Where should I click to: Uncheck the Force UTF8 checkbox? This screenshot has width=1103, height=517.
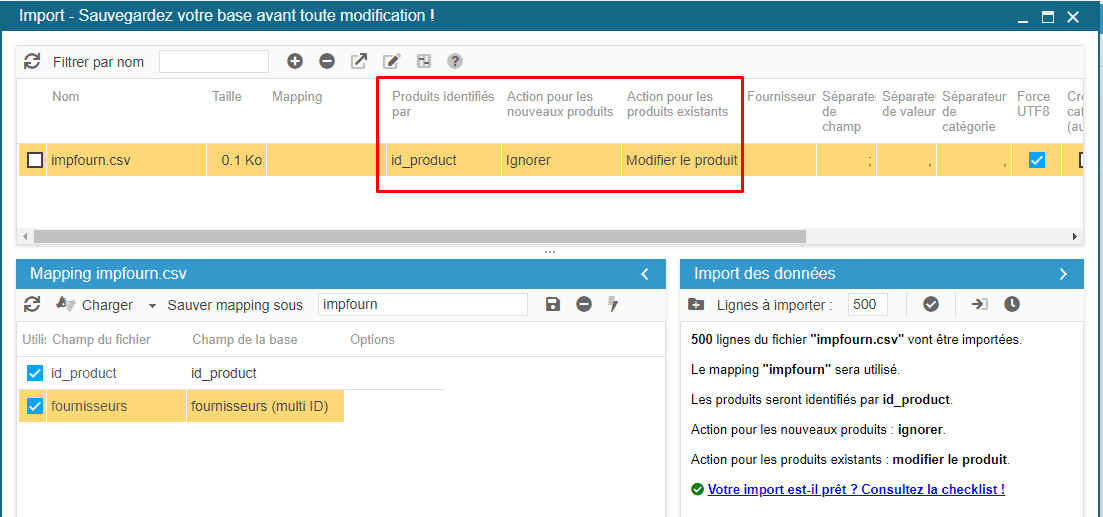click(1037, 160)
